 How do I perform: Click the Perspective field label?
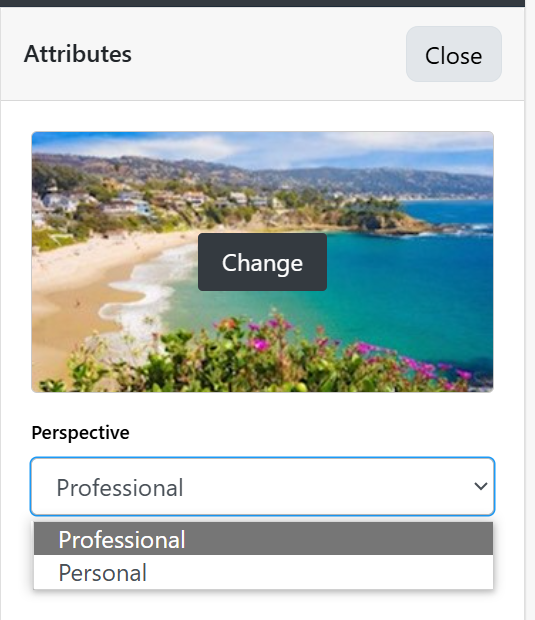[x=80, y=433]
